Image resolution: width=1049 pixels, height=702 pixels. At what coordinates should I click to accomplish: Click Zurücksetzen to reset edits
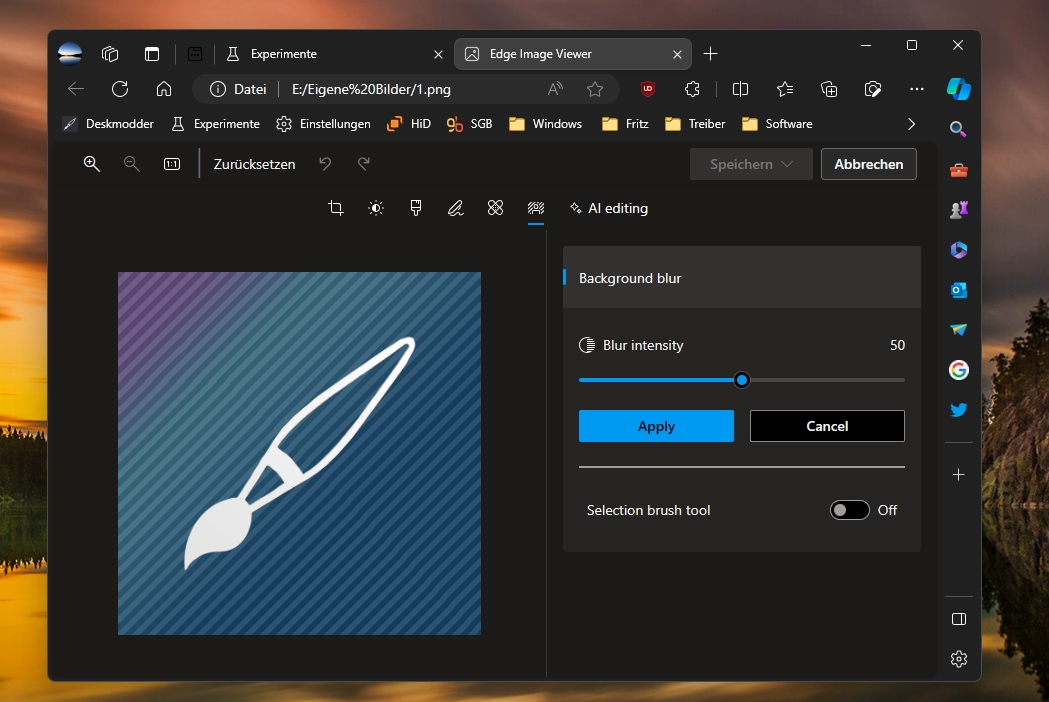tap(254, 164)
